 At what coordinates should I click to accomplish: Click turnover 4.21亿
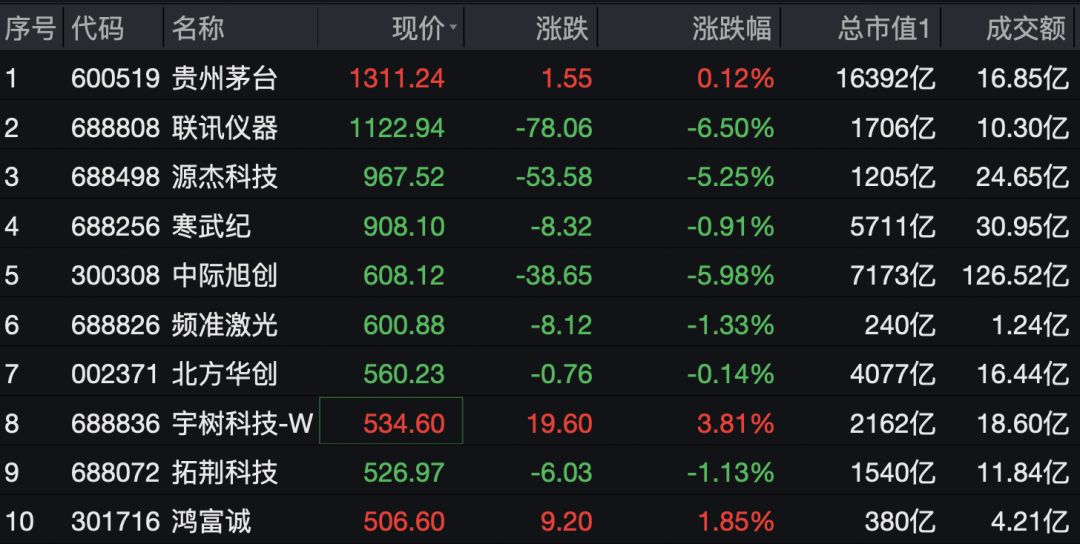point(1030,522)
